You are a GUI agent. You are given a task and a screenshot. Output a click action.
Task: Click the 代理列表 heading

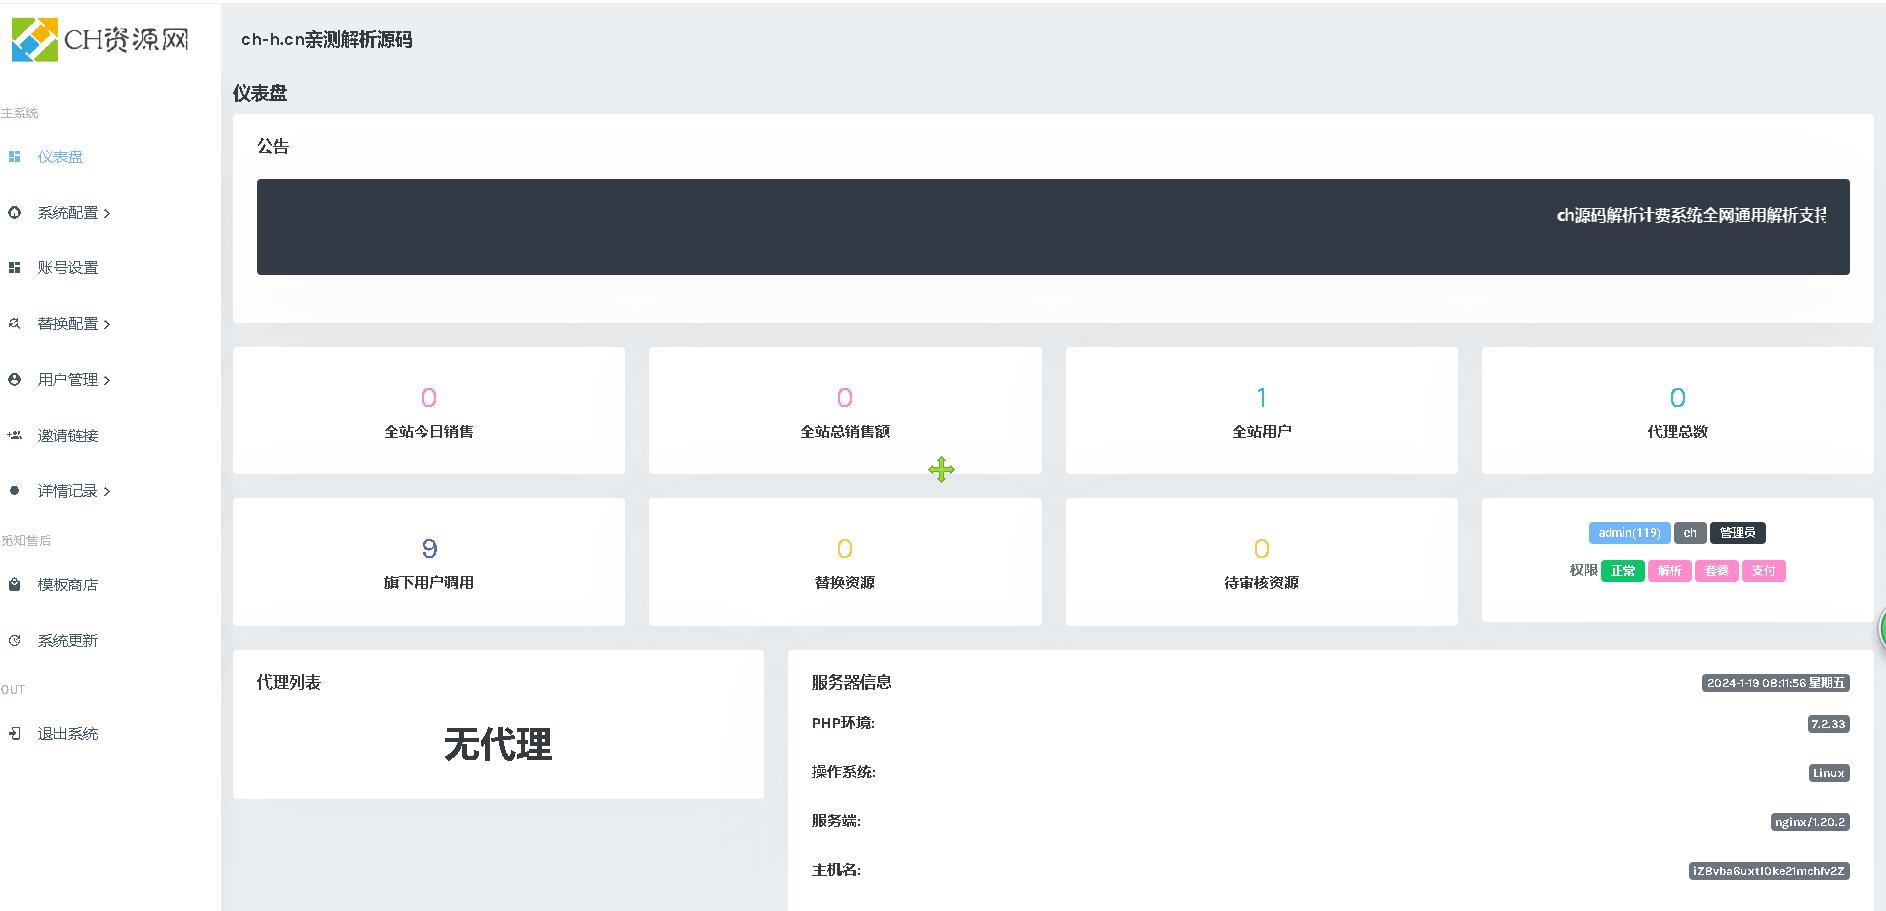coord(289,682)
